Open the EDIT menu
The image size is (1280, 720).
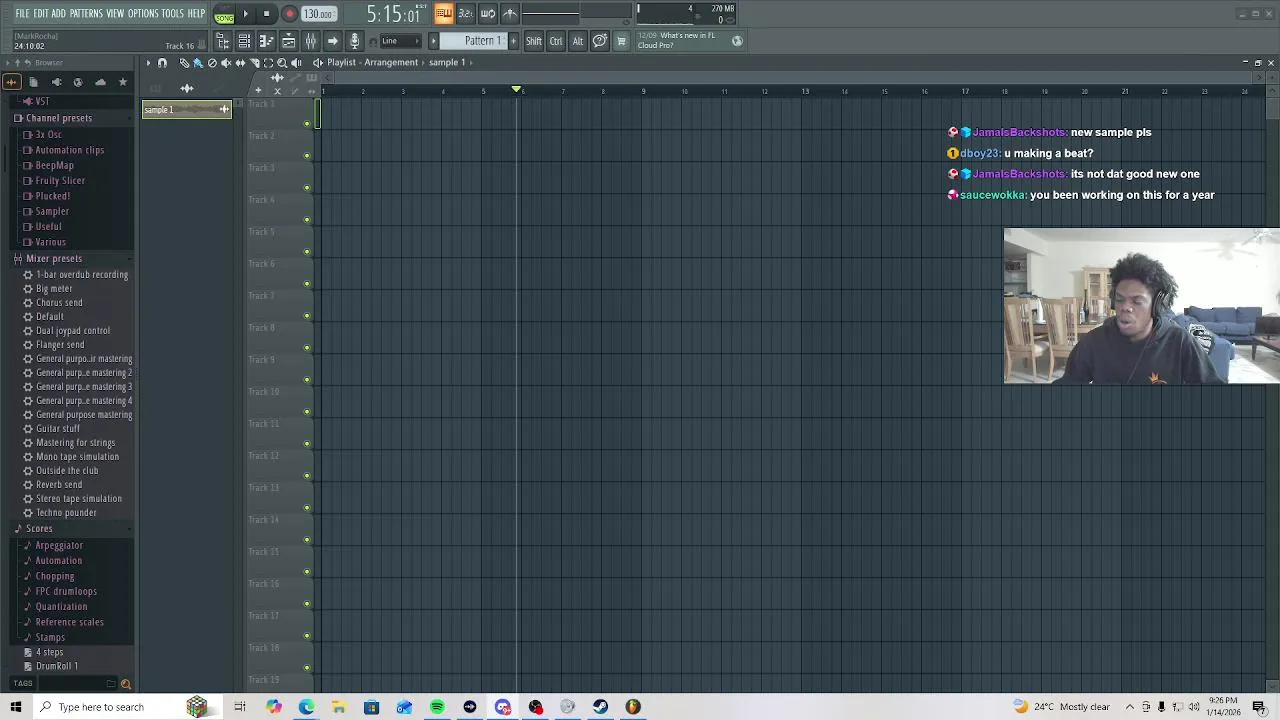point(40,14)
